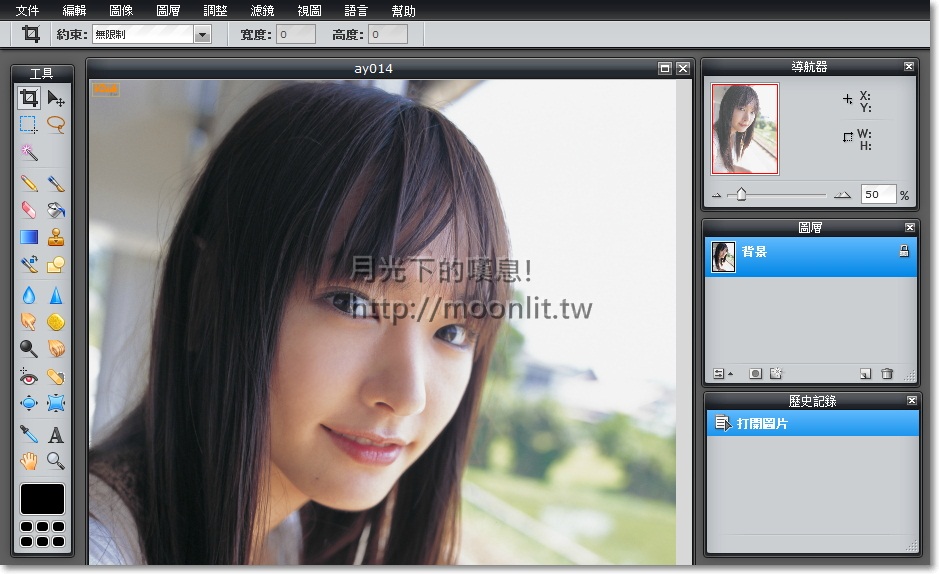Click the add layer mask icon
Viewport: 939px width, 574px height.
[x=755, y=373]
